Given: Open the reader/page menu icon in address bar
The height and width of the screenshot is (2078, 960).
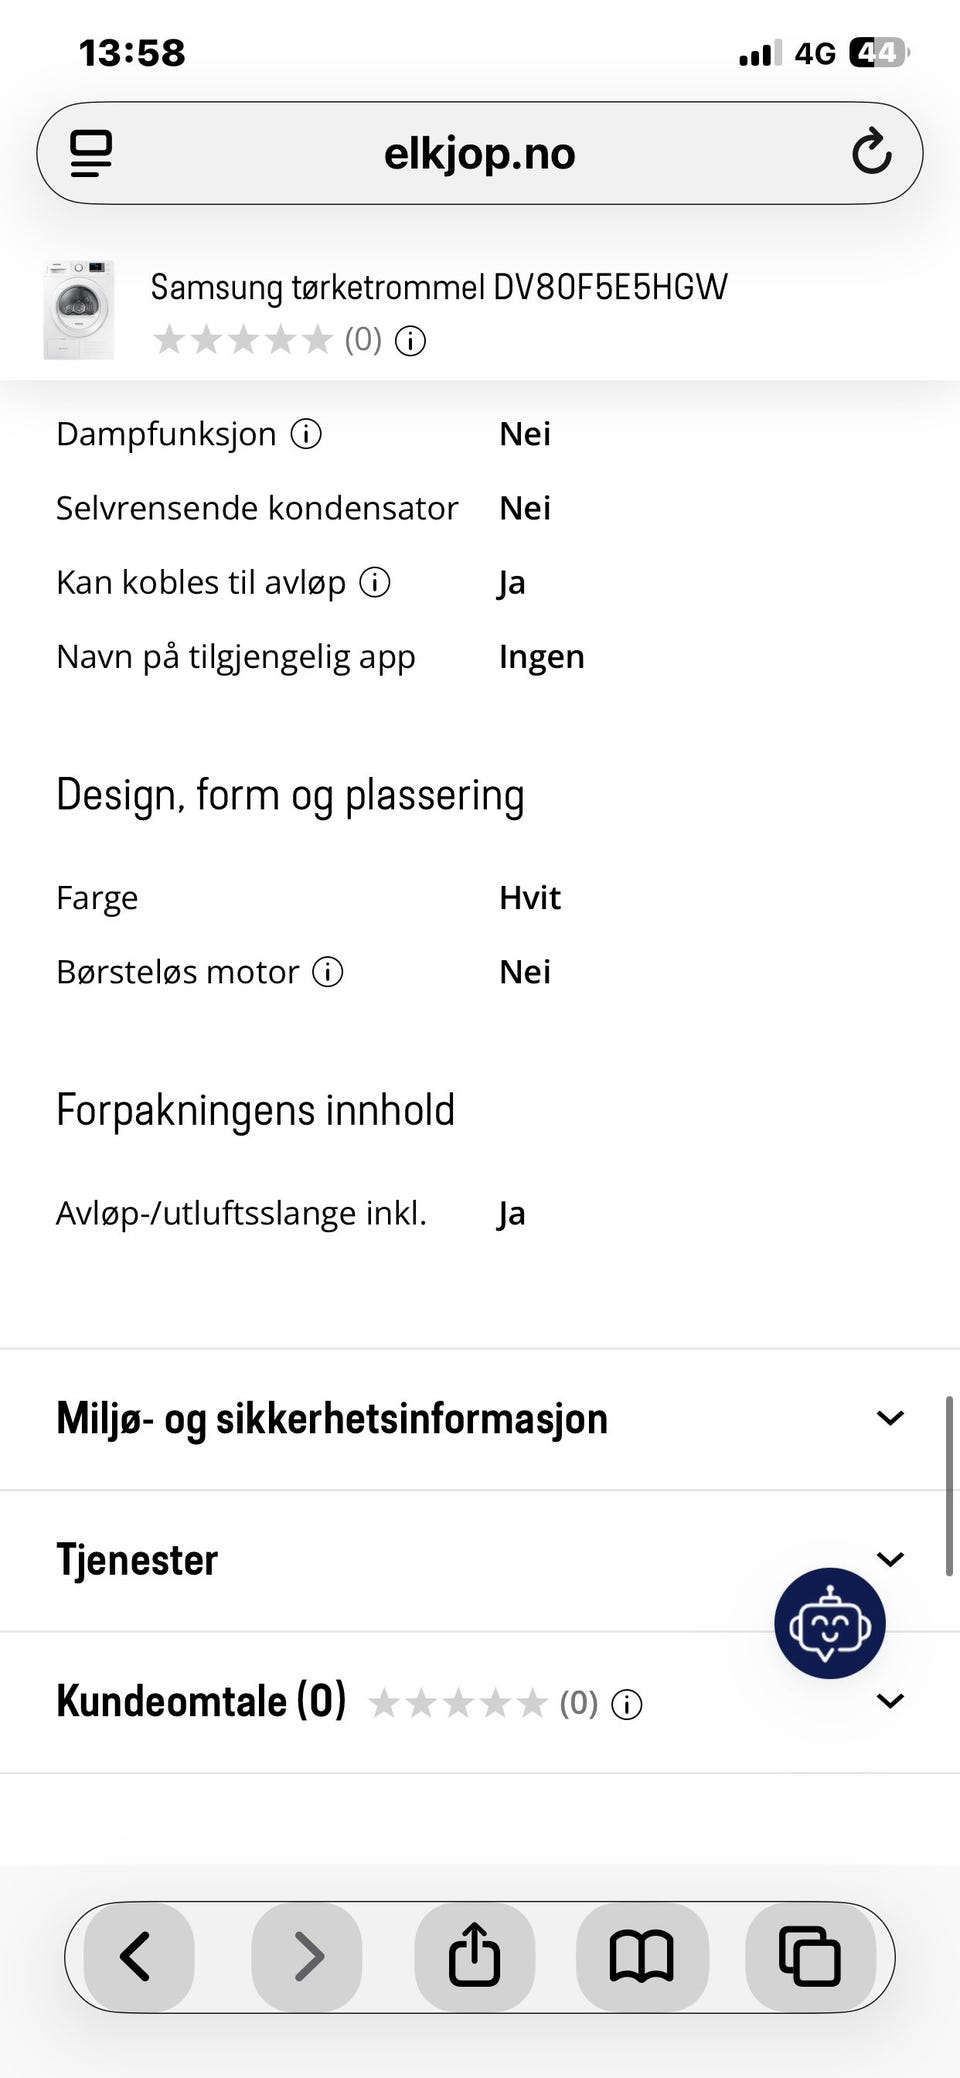Looking at the screenshot, I should point(91,154).
